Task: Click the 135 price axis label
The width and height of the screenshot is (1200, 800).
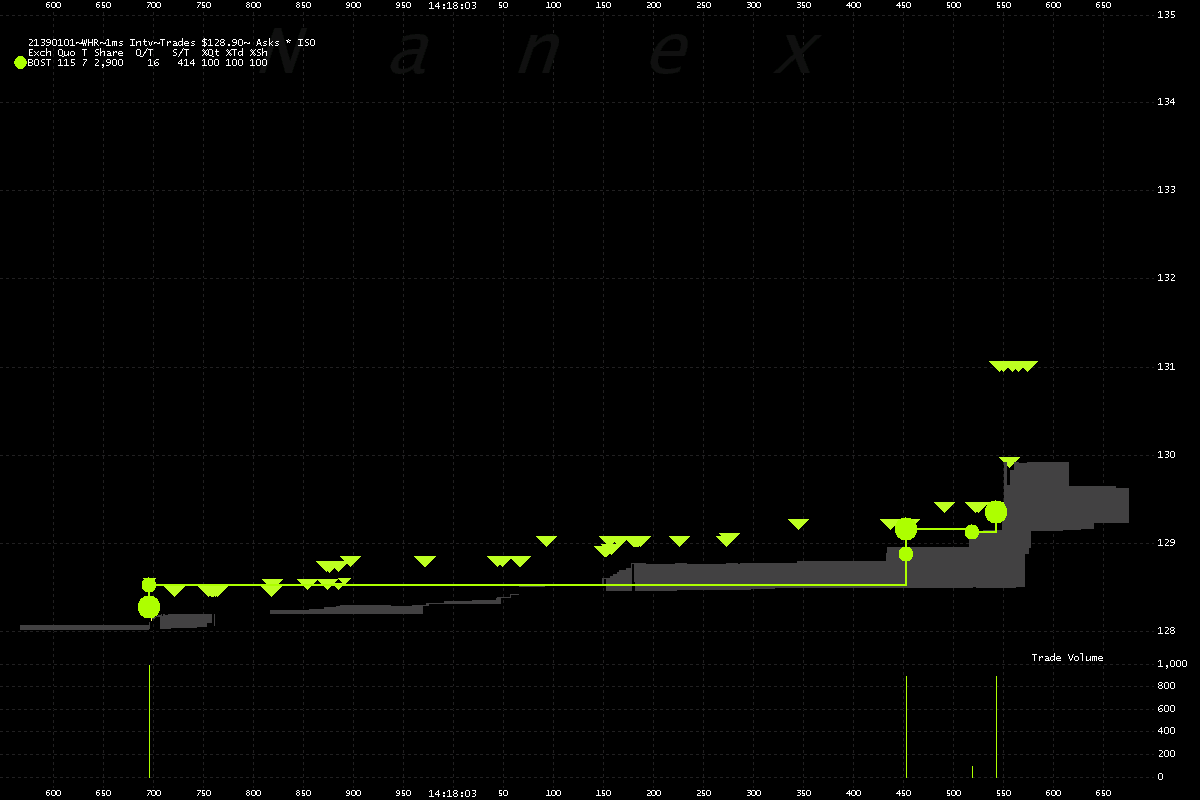Action: tap(1166, 15)
